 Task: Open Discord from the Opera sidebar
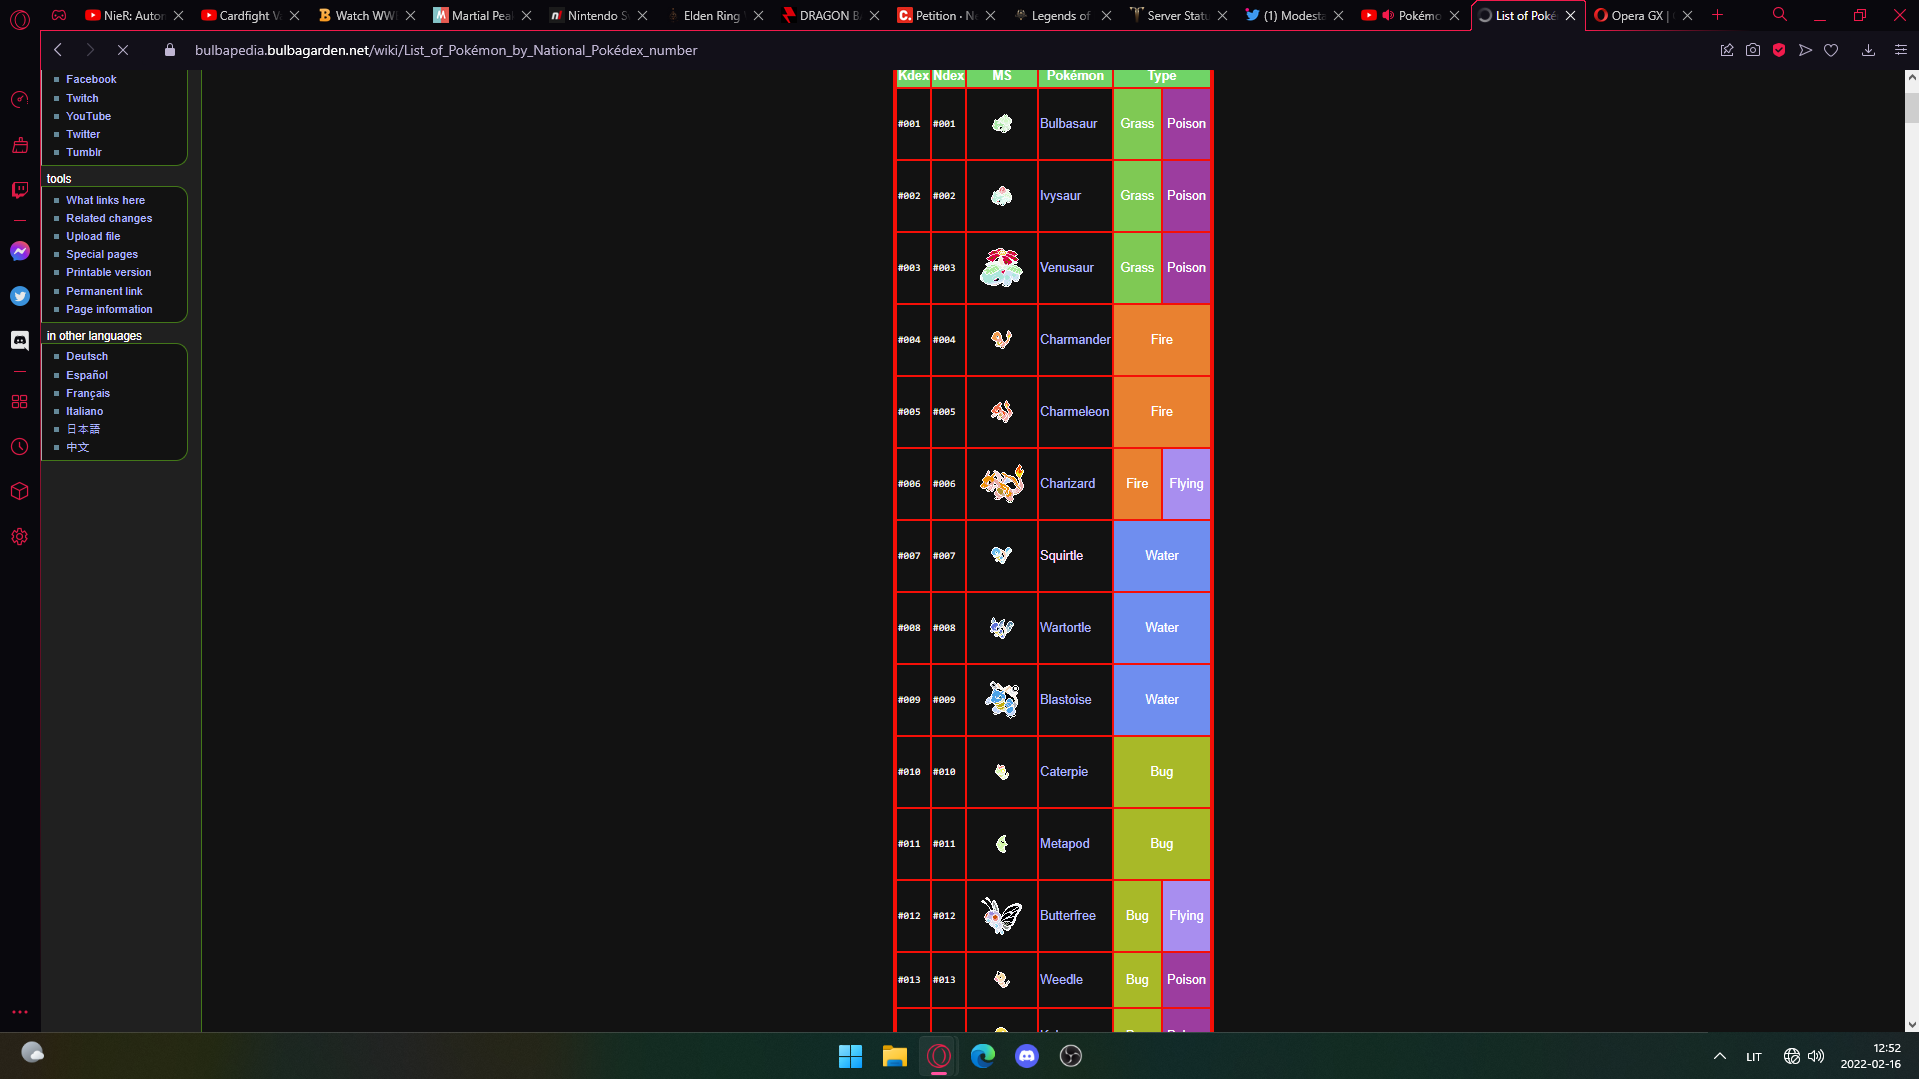coord(19,340)
